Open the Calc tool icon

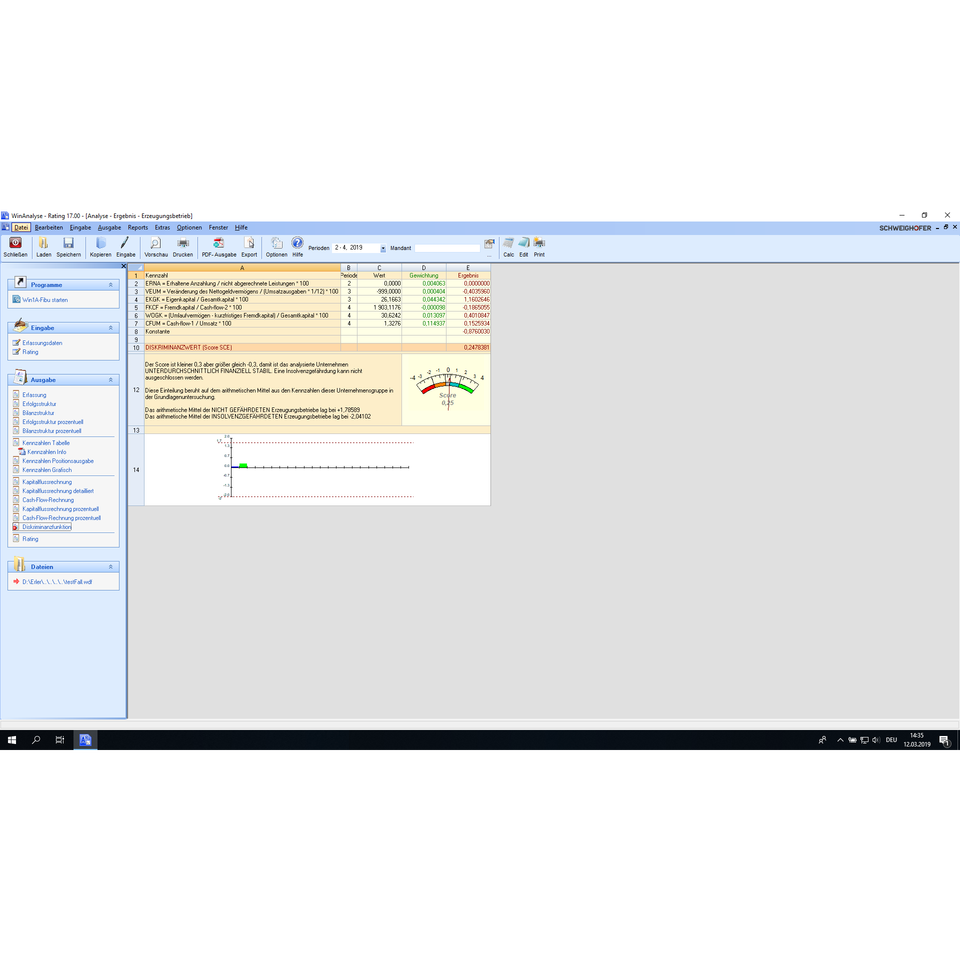click(x=508, y=243)
